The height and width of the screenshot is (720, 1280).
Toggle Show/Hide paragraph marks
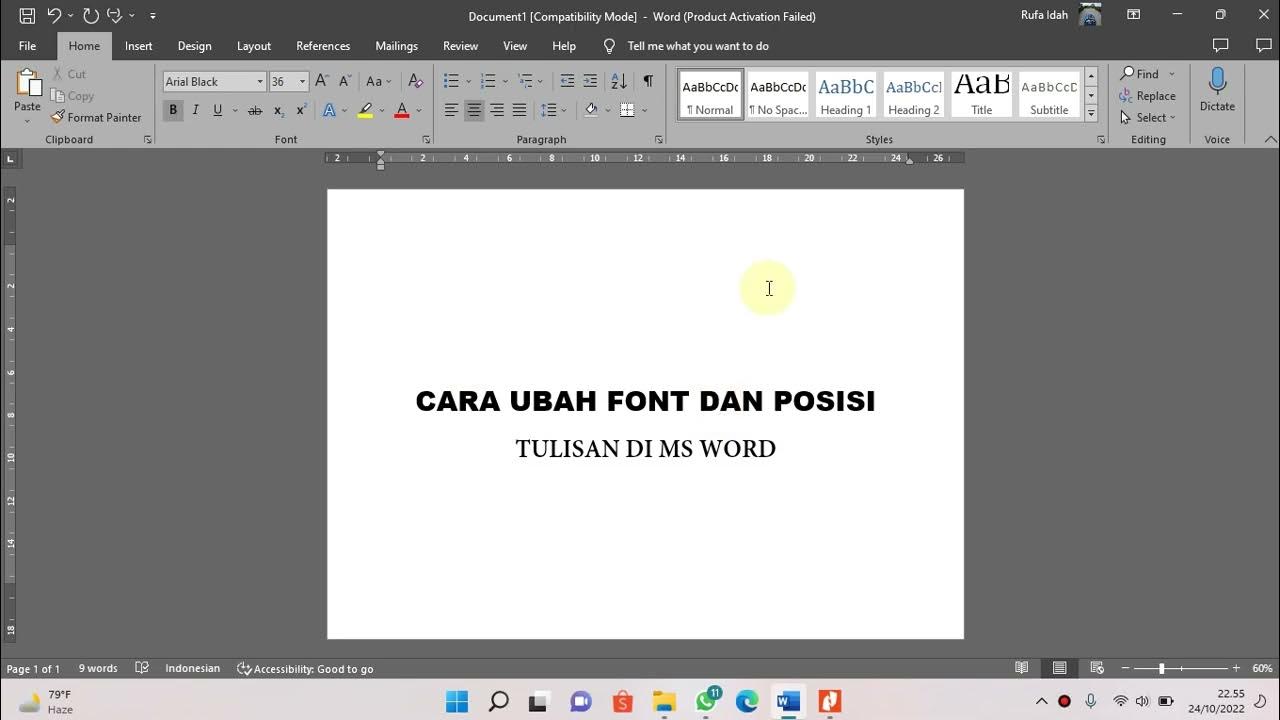pyautogui.click(x=648, y=81)
